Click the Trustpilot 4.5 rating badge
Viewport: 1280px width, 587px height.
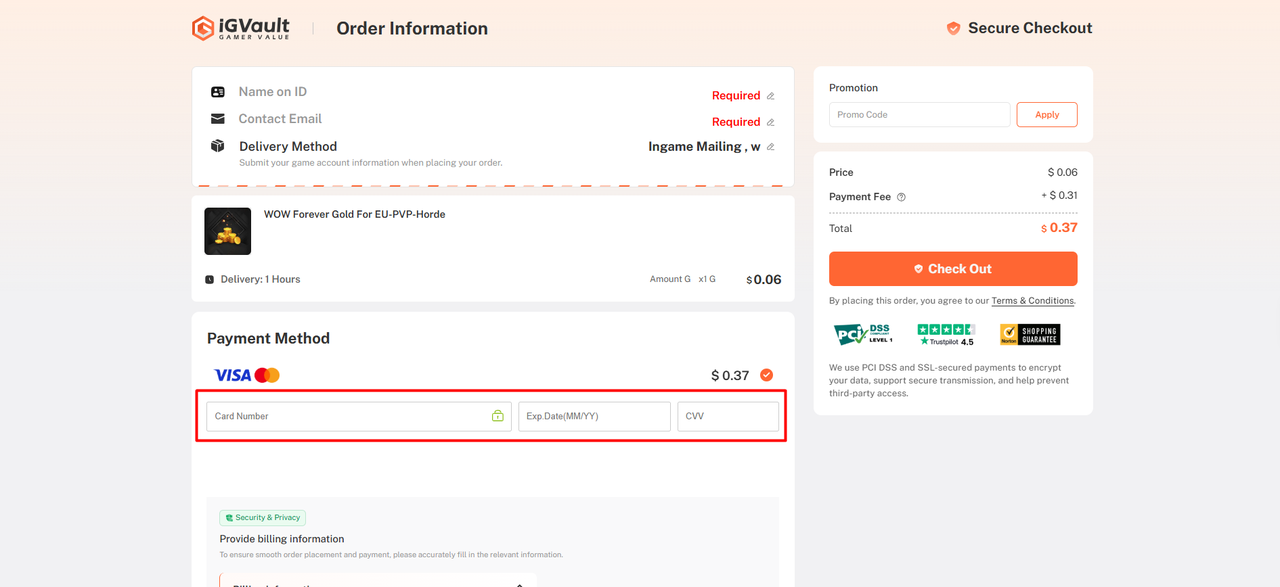pyautogui.click(x=946, y=334)
